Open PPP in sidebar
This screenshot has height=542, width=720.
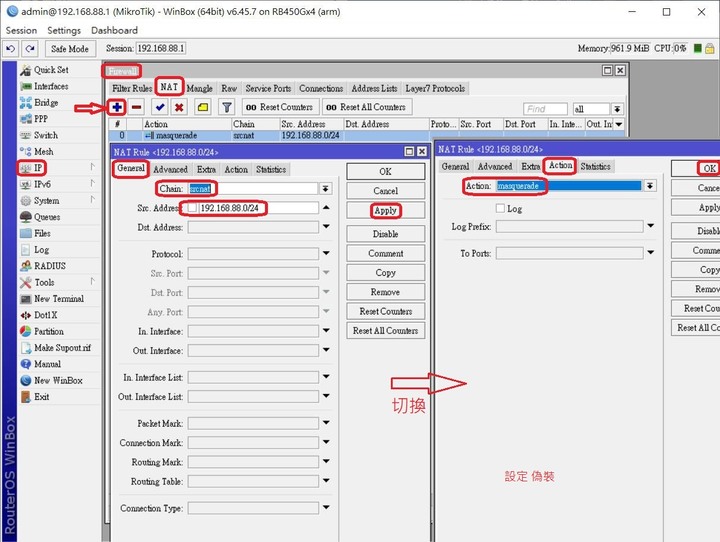[40, 119]
